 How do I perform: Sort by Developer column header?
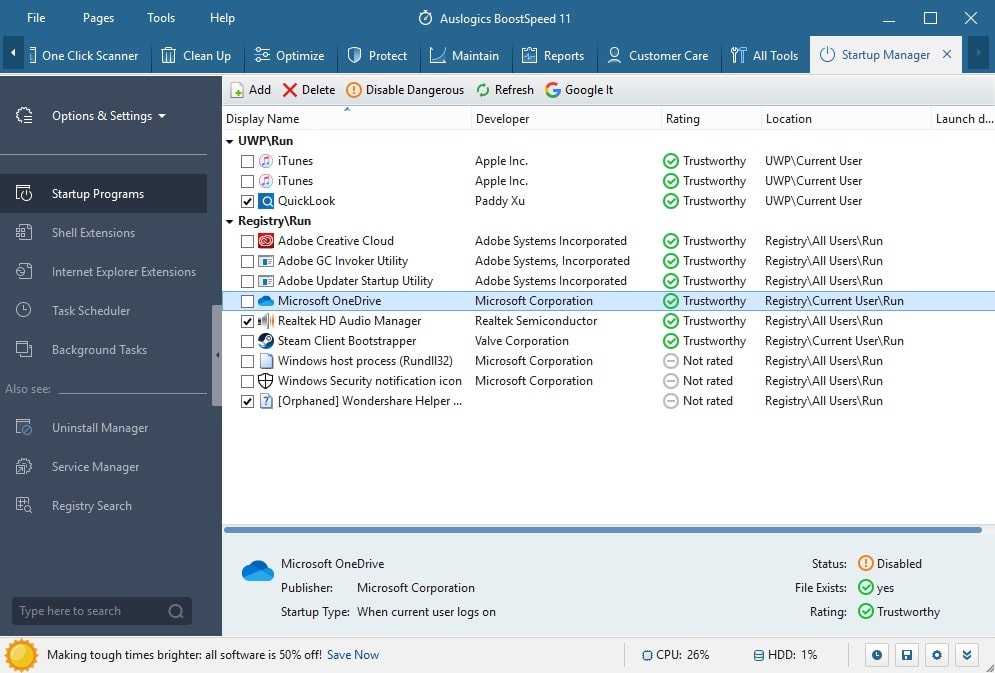coord(566,119)
